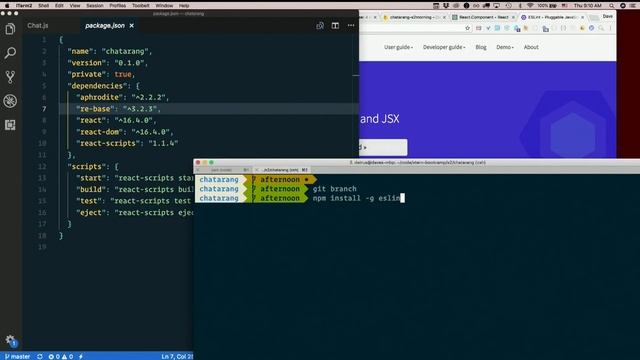
Task: Click the Open Changes icon in editor toolbar
Action: (x=320, y=25)
